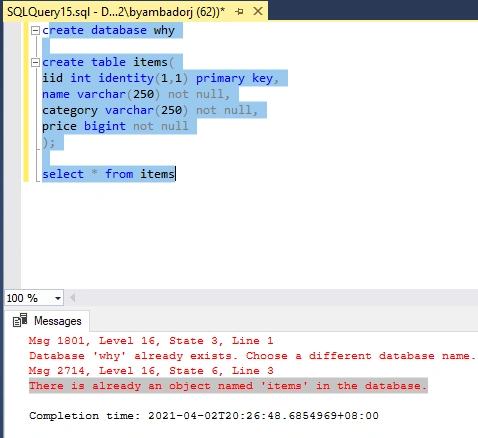Viewport: 478px width, 438px height.
Task: Select the highlighted 'items' object error message
Action: coord(228,386)
